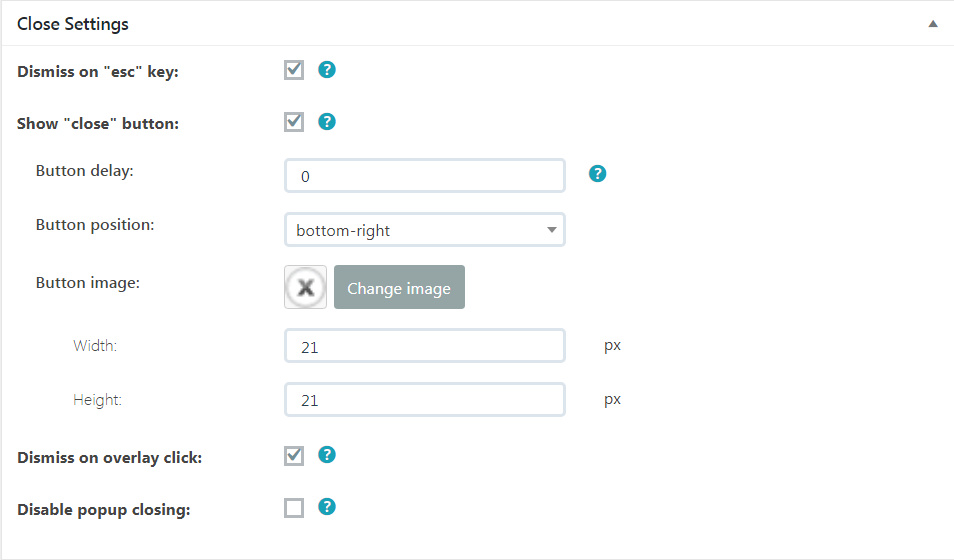The height and width of the screenshot is (560, 954).
Task: Open the Button position dropdown
Action: 425,229
